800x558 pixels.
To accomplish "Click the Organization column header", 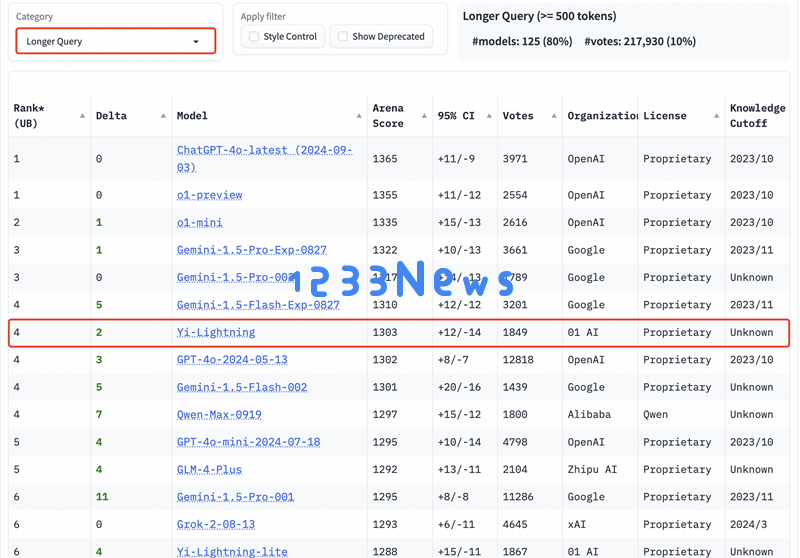I will 602,116.
